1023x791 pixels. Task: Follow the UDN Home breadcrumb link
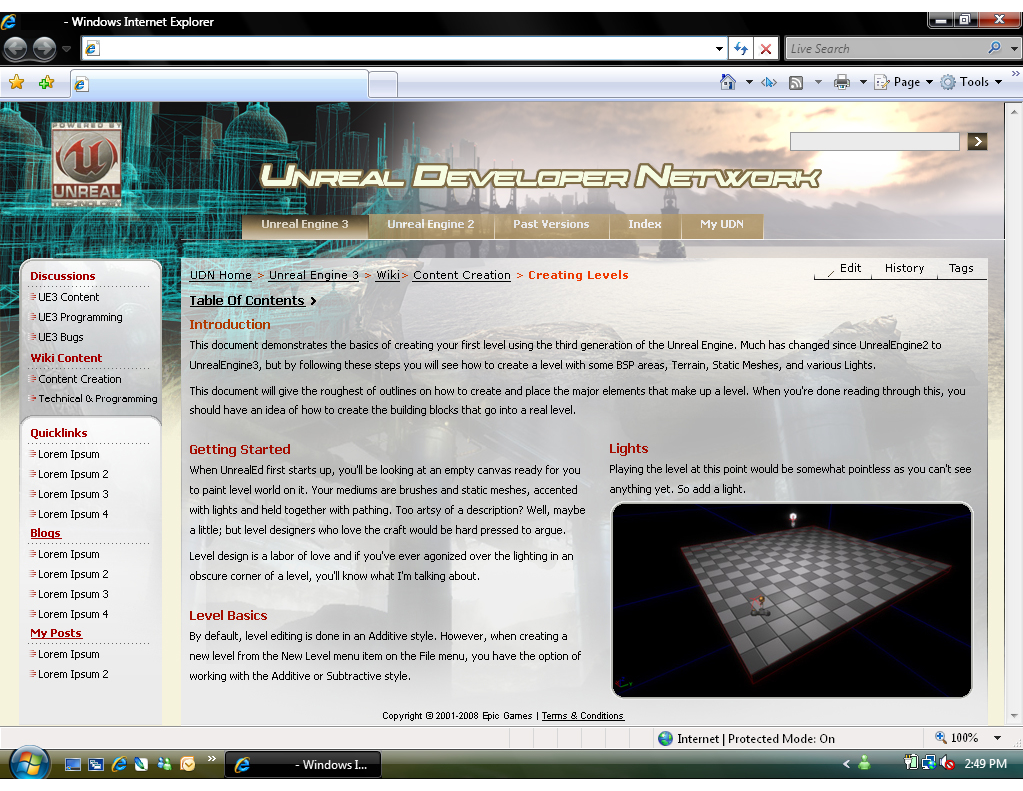click(221, 275)
